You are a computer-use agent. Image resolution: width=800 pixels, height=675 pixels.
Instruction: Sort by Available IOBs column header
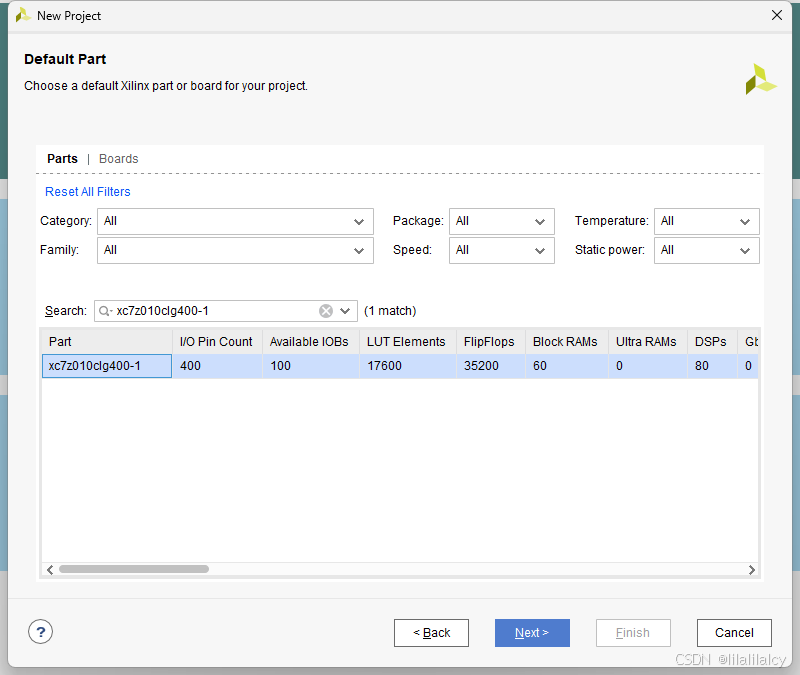tap(311, 341)
